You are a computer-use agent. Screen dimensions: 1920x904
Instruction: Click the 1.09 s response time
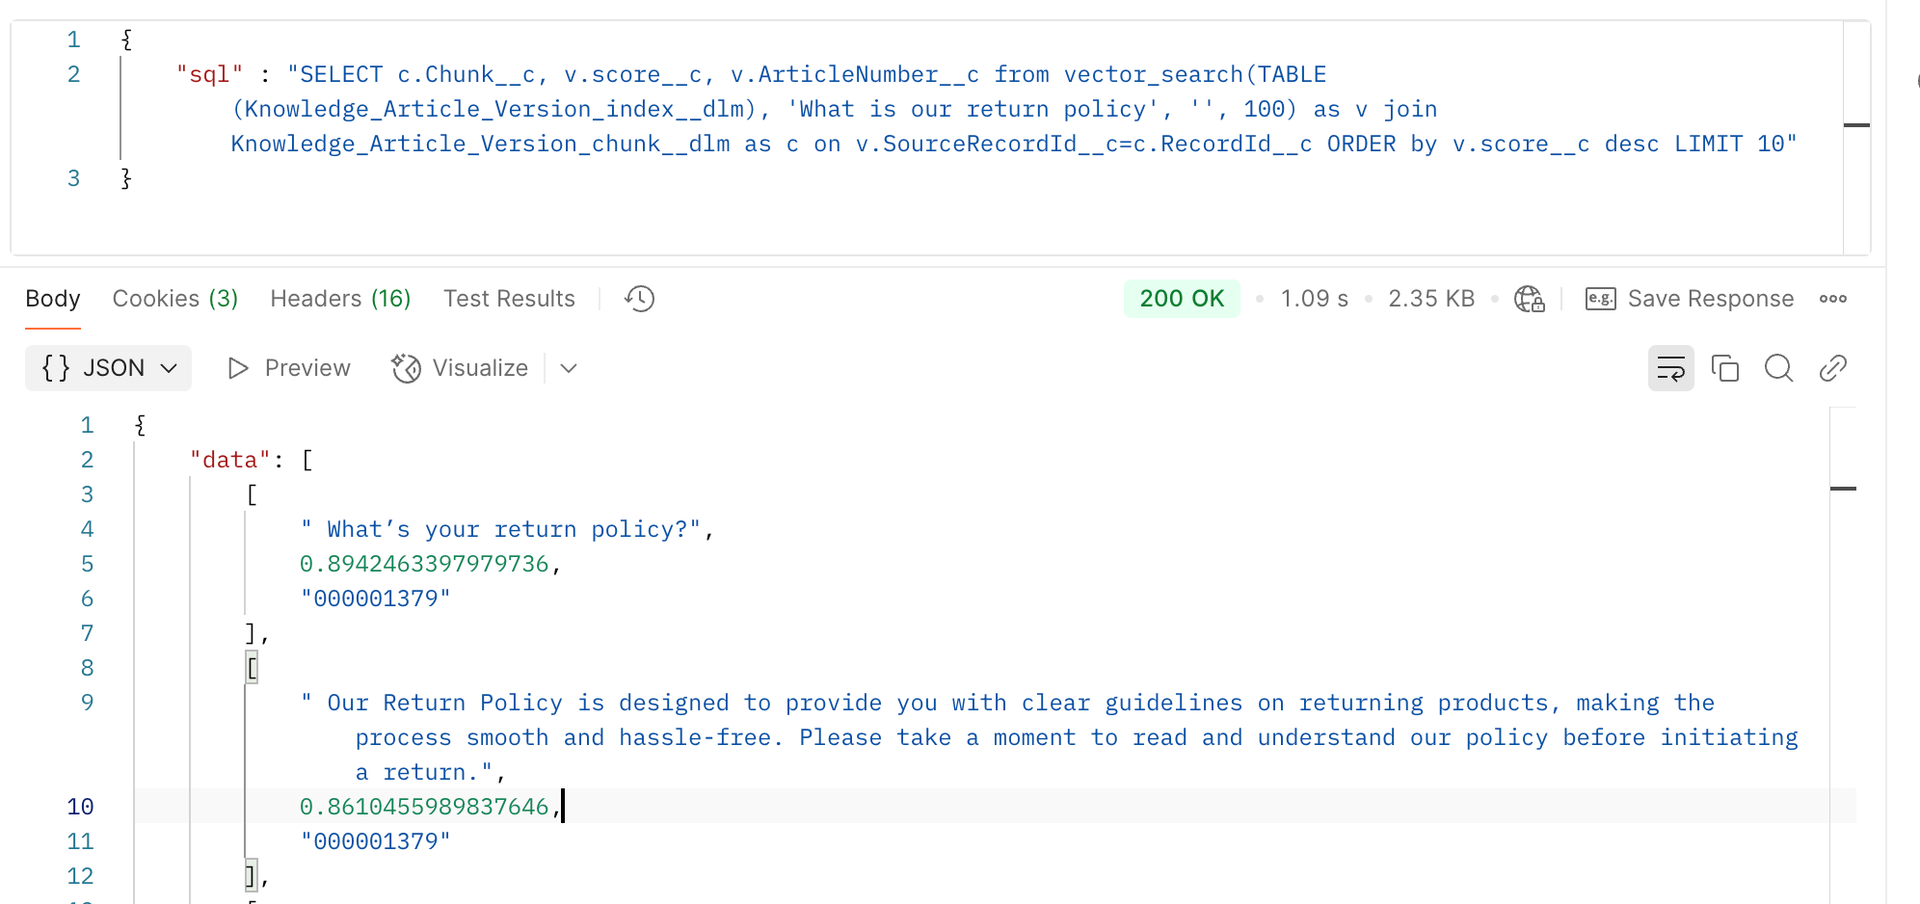1315,299
